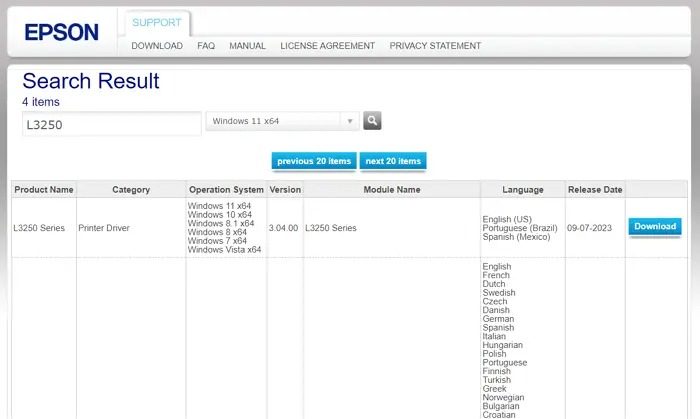
Task: Click the 4 items count text
Action: pyautogui.click(x=41, y=102)
